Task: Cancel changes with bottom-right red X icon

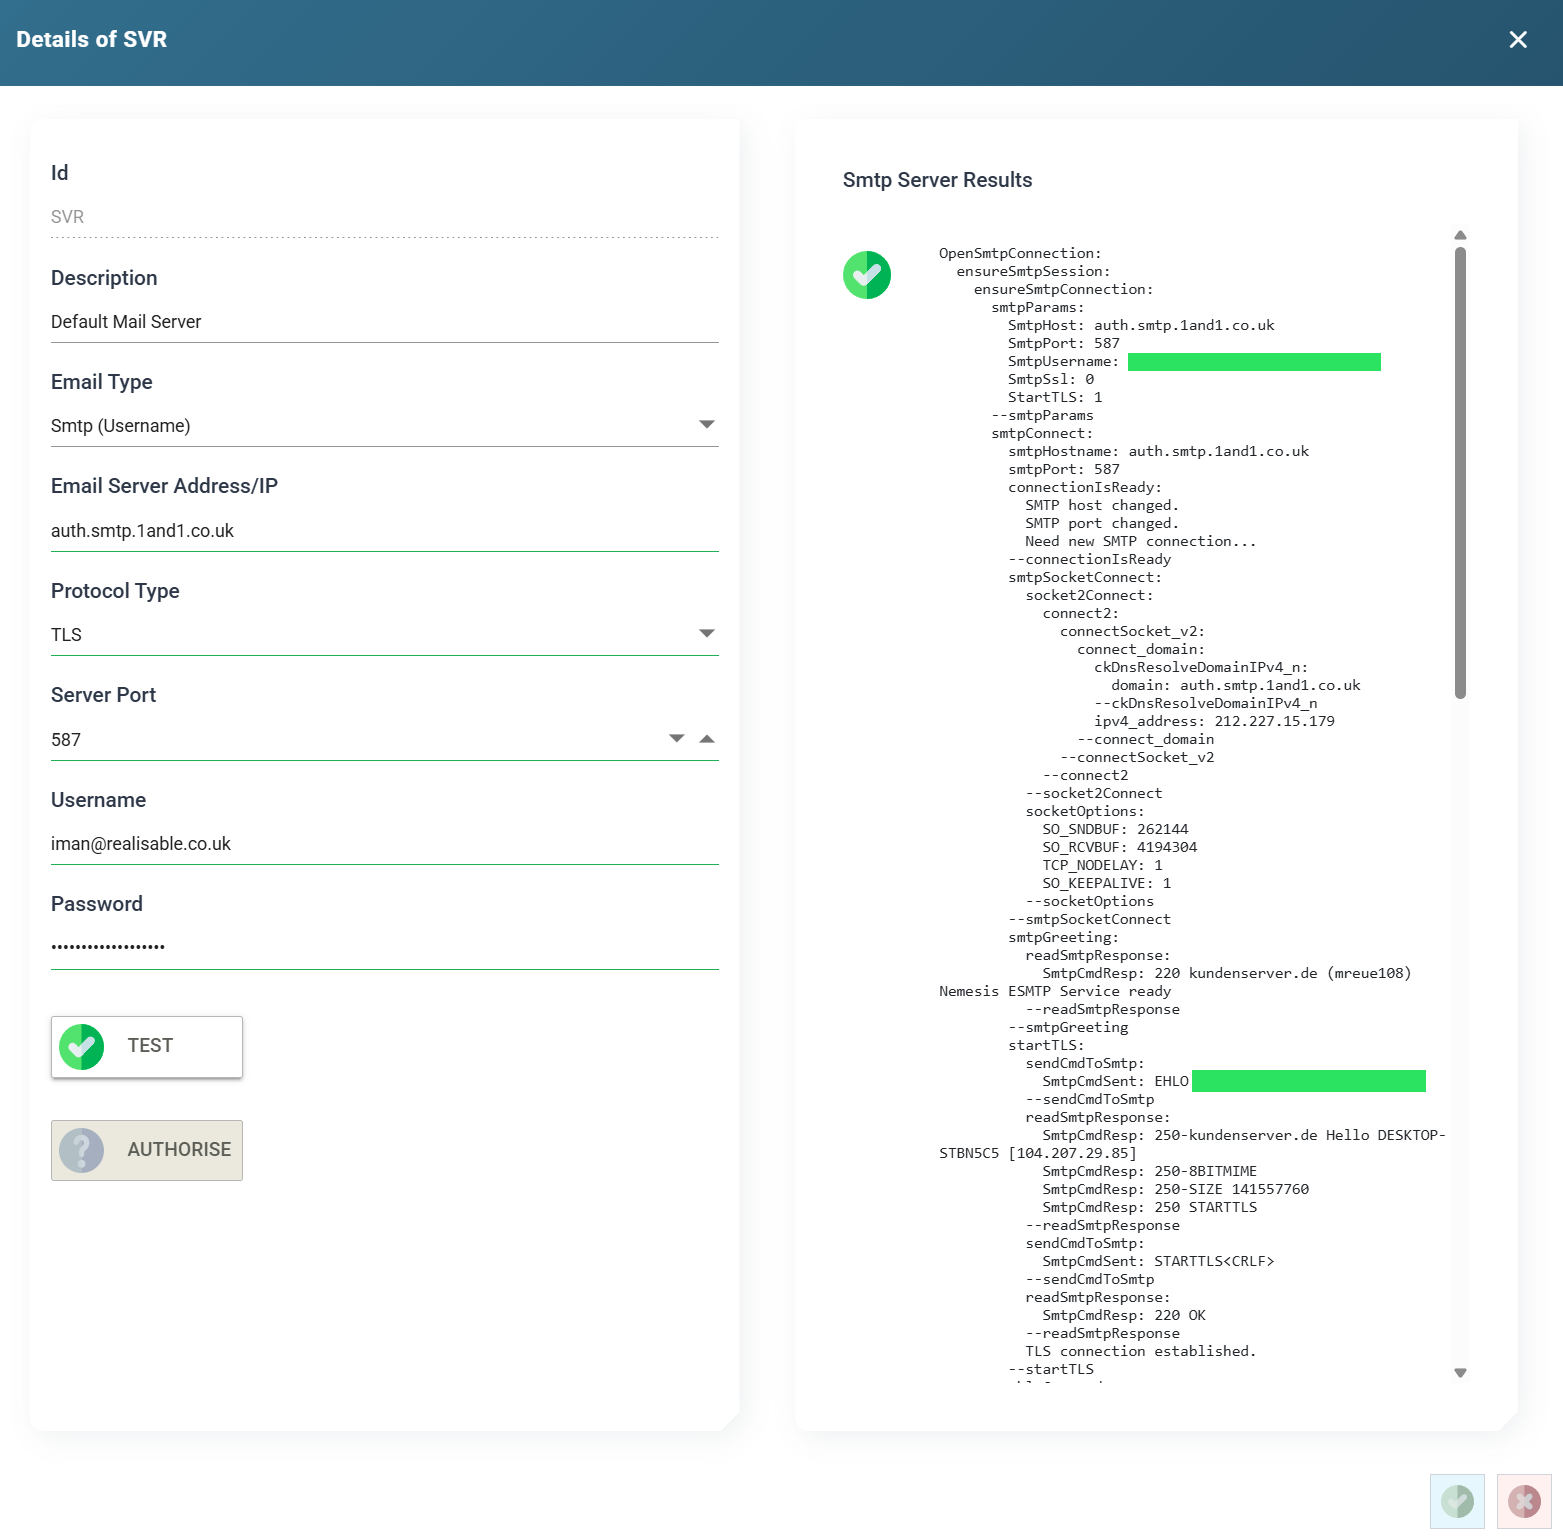Action: [x=1524, y=1501]
